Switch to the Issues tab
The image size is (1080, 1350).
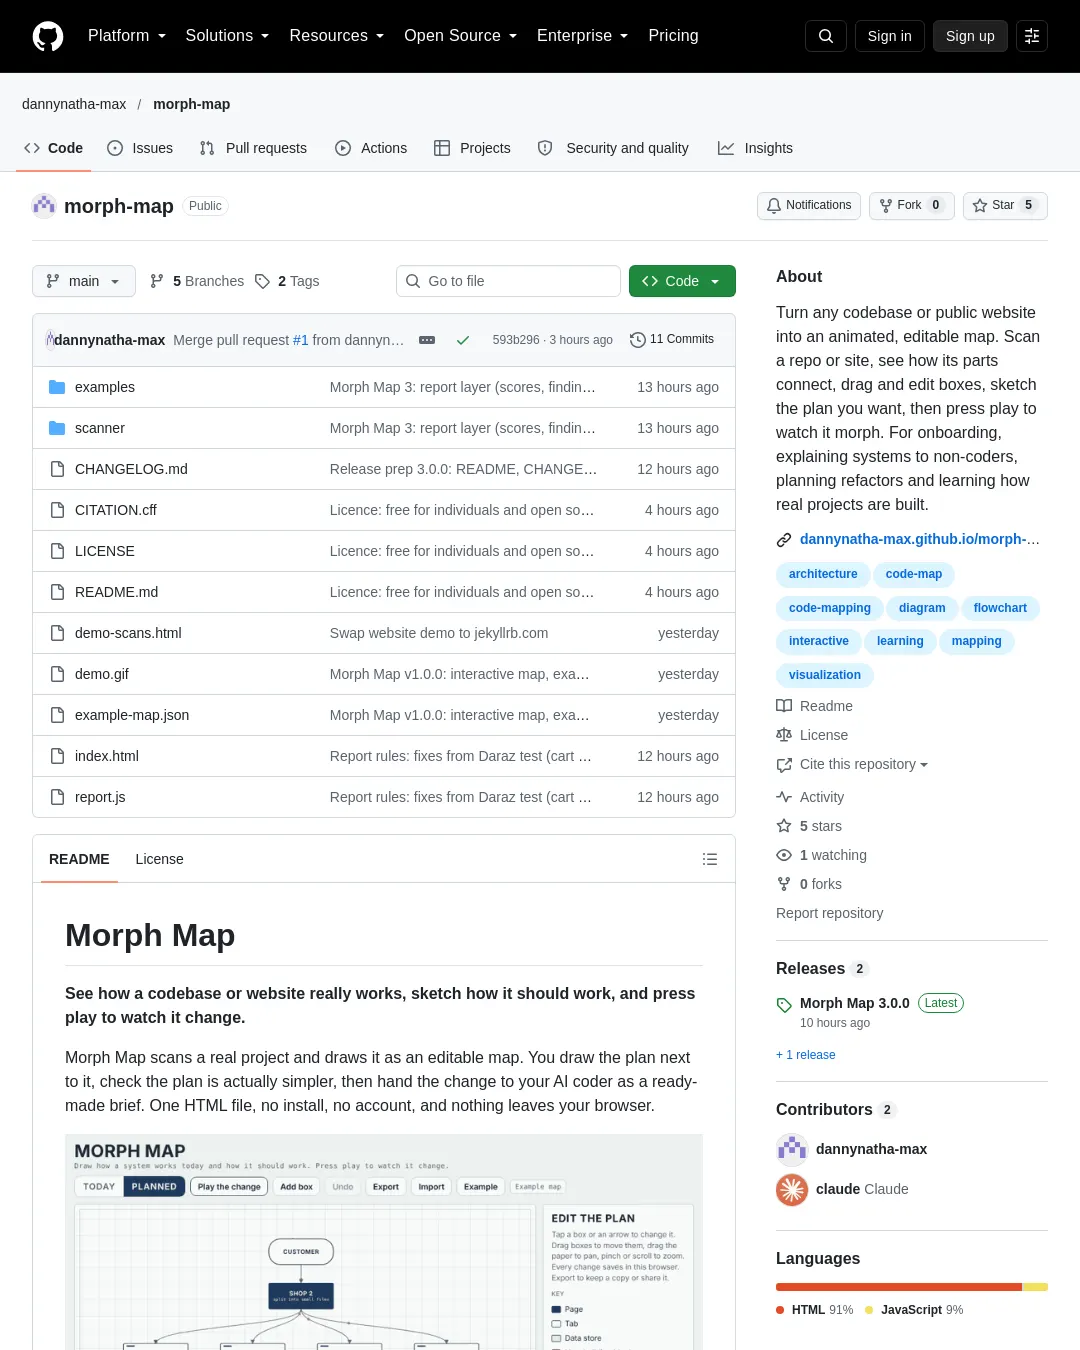[x=140, y=148]
